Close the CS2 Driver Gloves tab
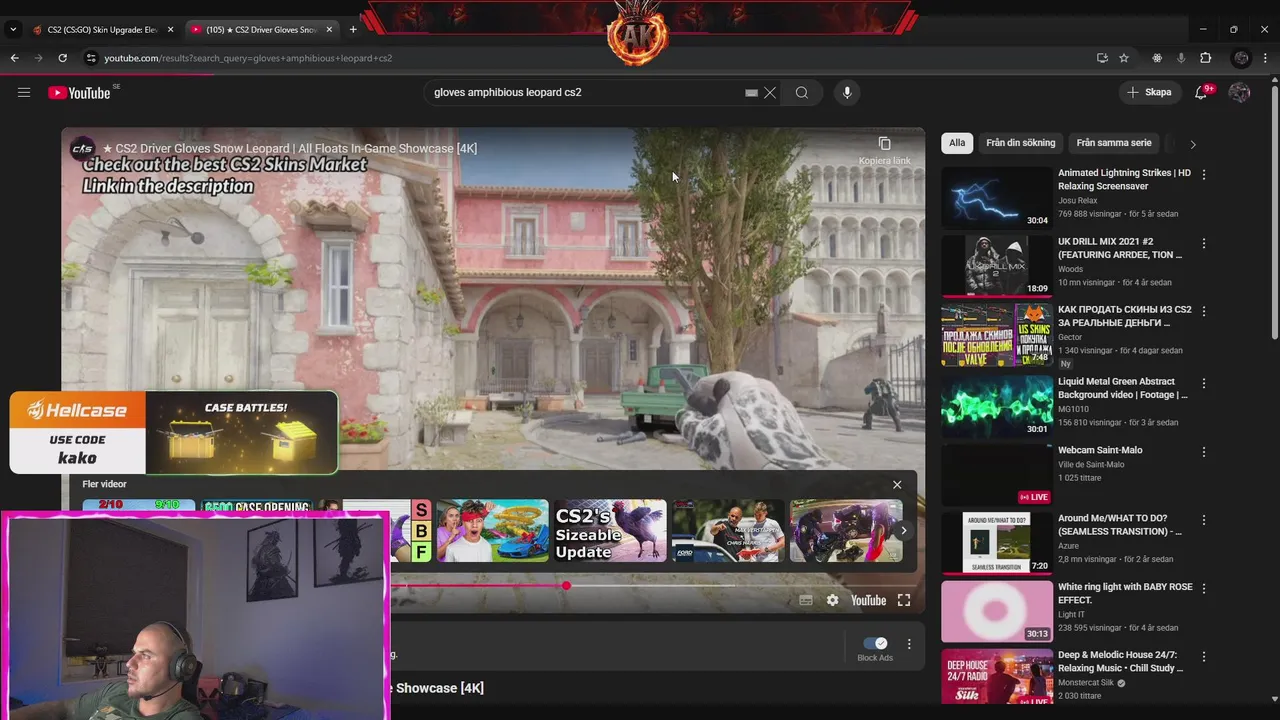 [x=329, y=30]
